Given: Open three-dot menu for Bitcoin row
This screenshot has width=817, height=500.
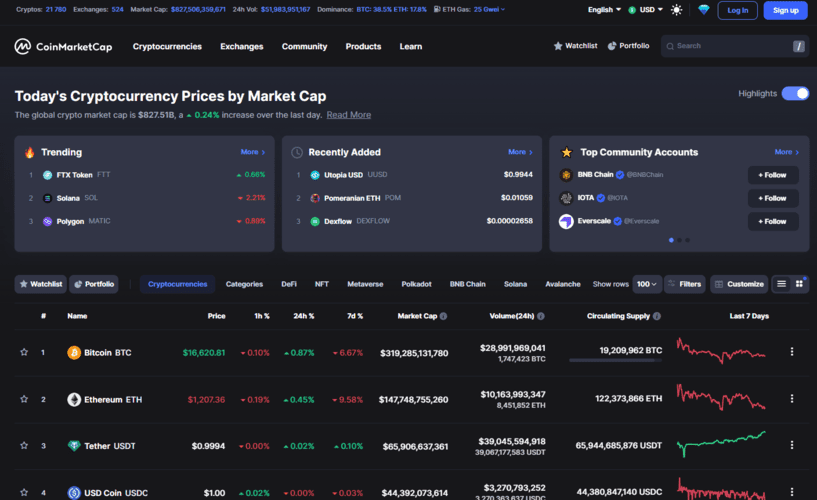Looking at the screenshot, I should tap(791, 352).
